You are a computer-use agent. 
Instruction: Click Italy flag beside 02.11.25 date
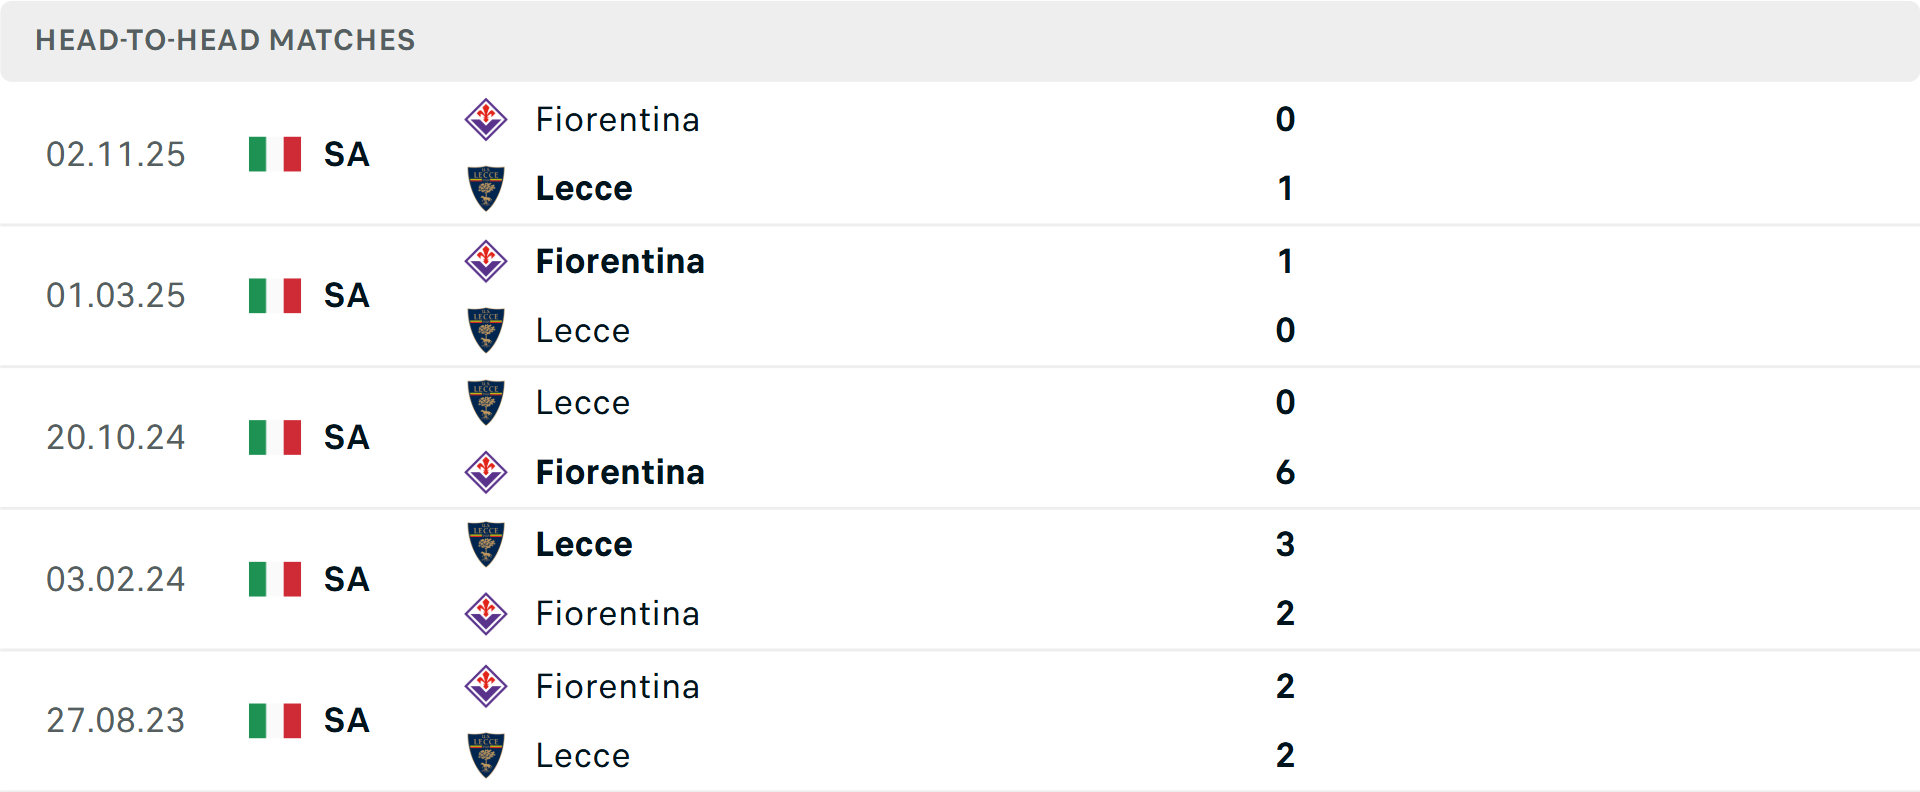(275, 154)
